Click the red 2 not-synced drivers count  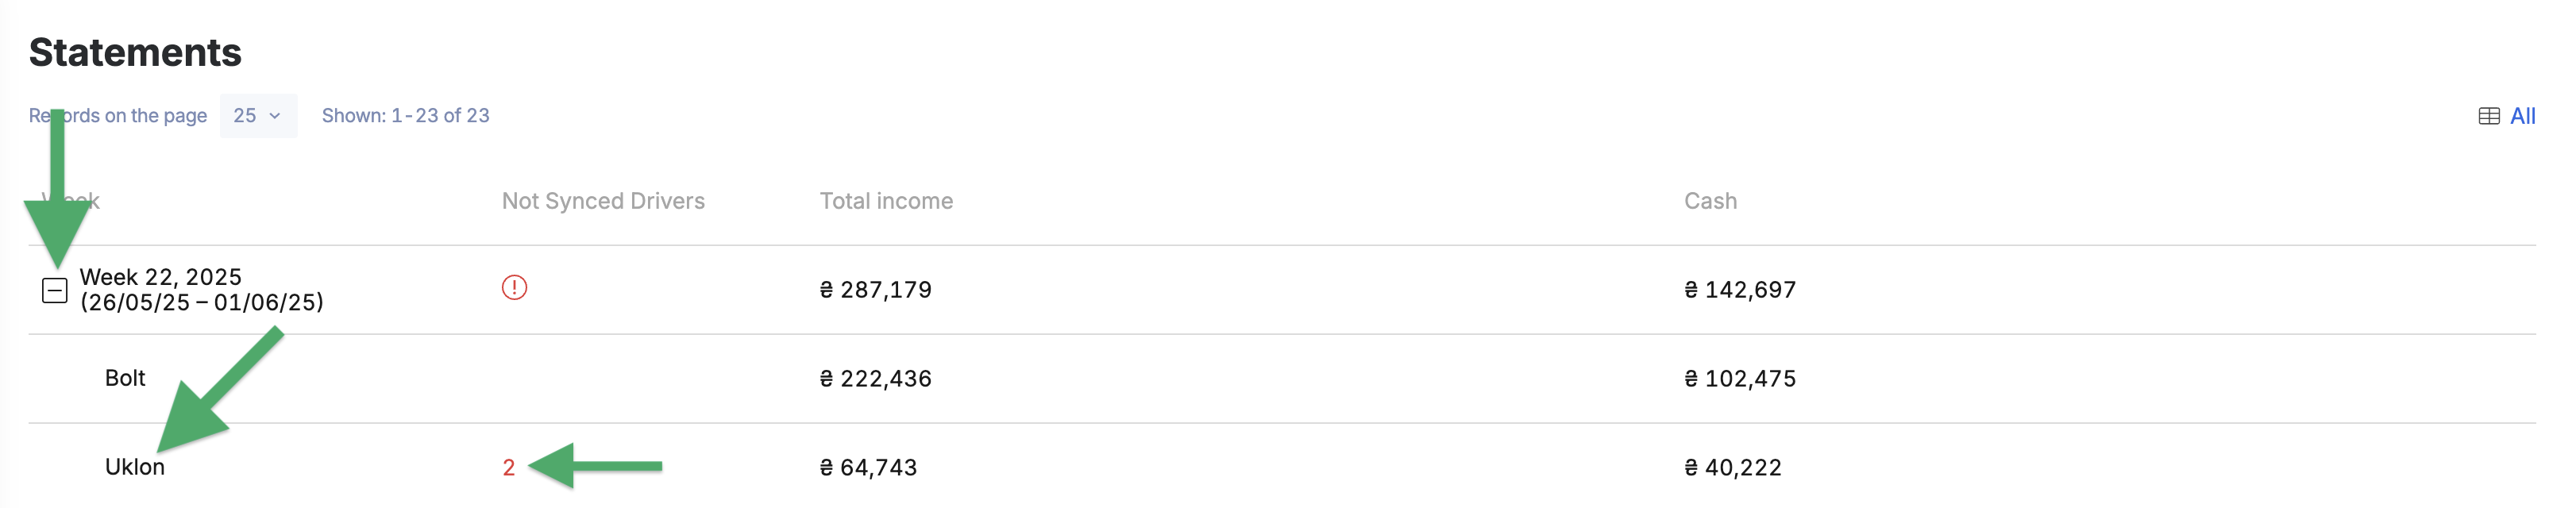coord(509,467)
